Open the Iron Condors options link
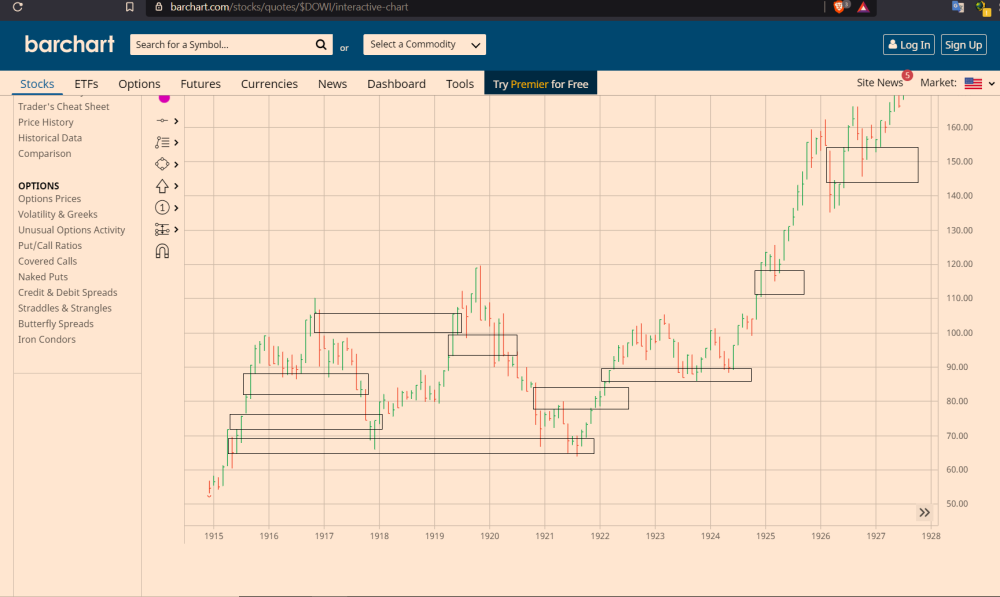This screenshot has width=1000, height=597. coord(47,340)
